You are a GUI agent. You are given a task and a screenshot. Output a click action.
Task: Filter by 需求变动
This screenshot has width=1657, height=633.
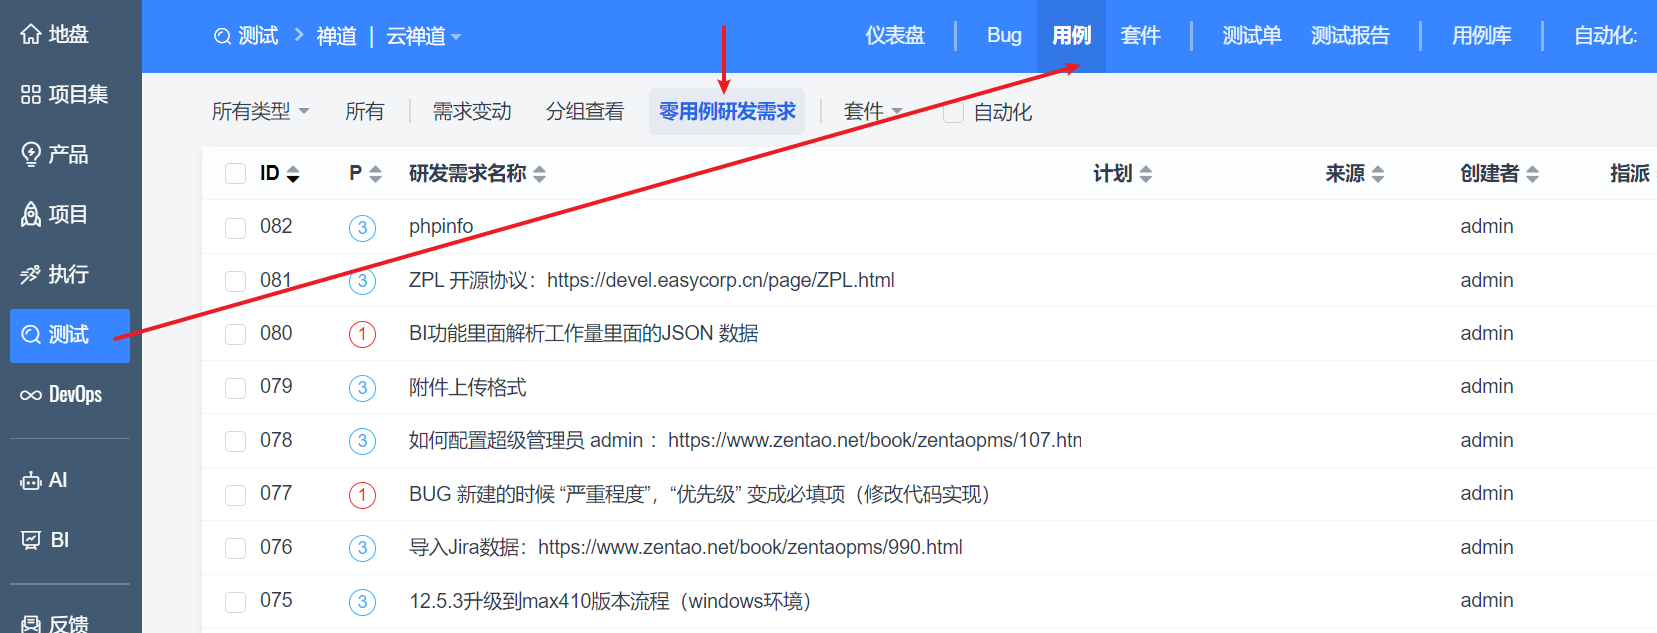click(x=472, y=111)
